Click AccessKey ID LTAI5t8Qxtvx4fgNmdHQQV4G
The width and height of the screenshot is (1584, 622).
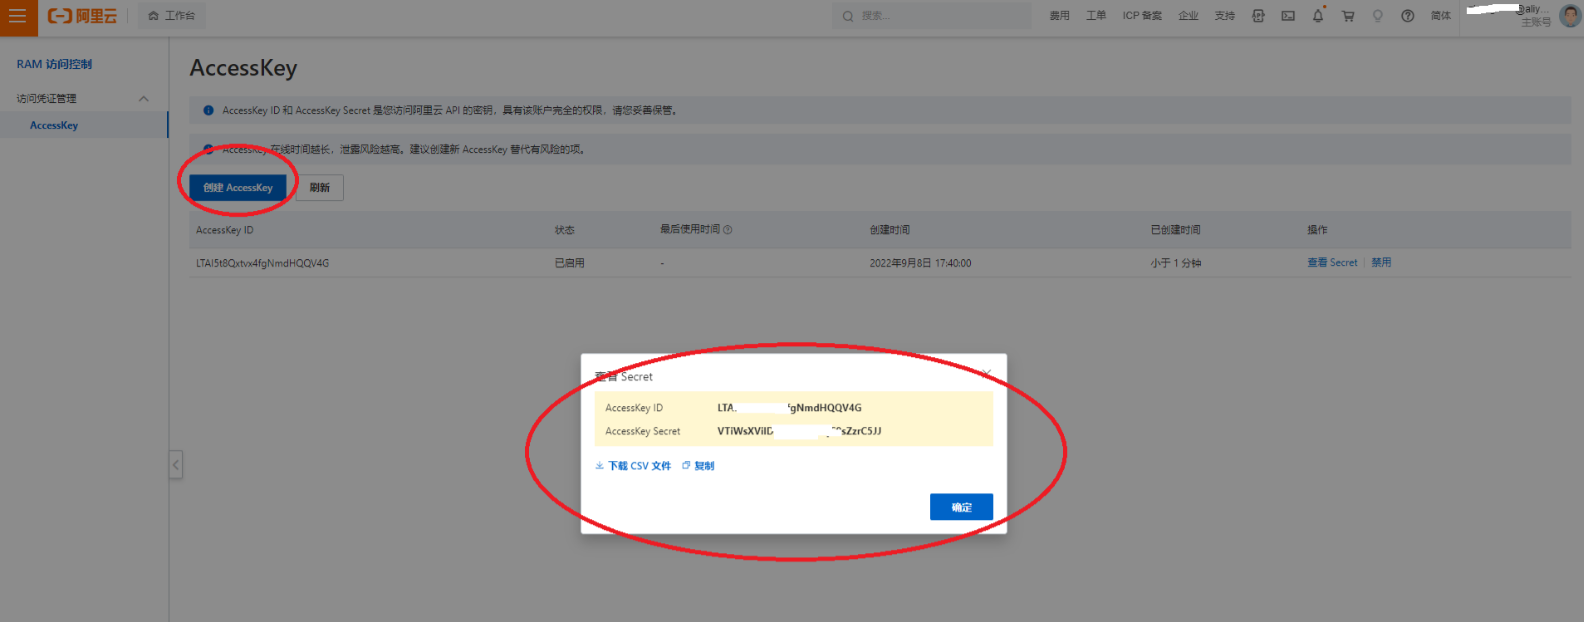pos(262,263)
